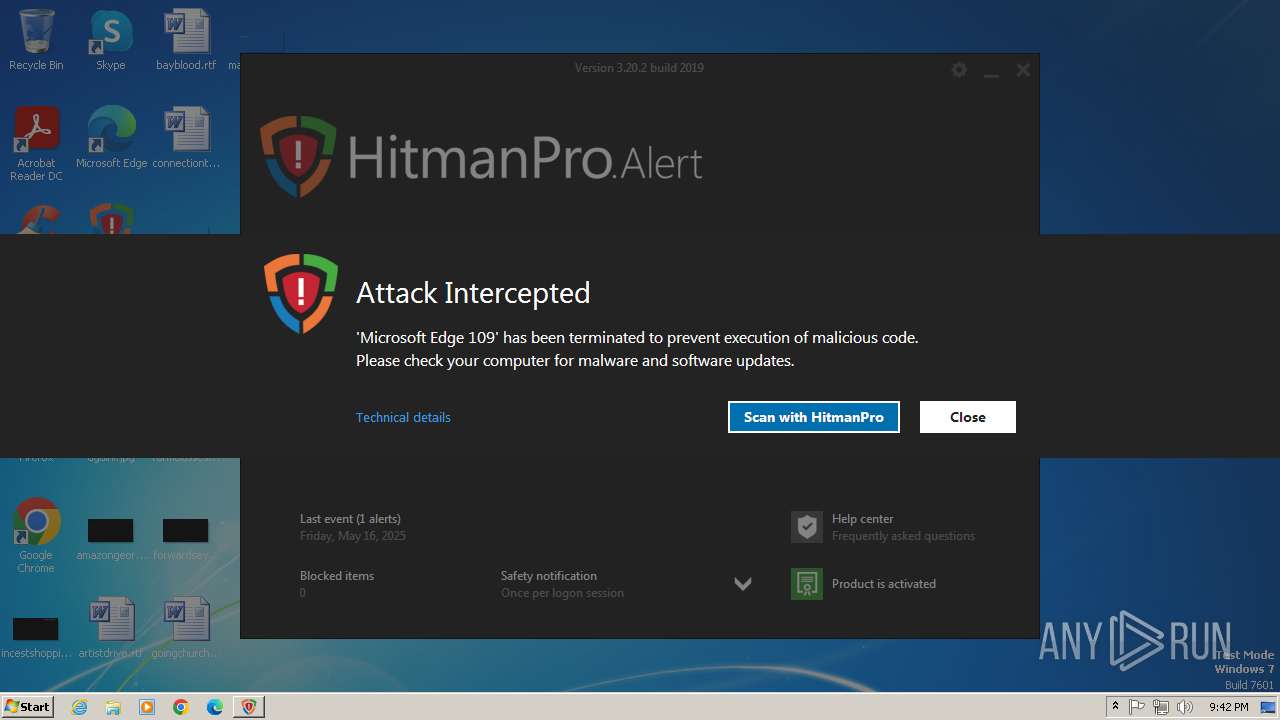1280x720 pixels.
Task: Click the HitmanPro.Alert shield logo
Action: coord(298,156)
